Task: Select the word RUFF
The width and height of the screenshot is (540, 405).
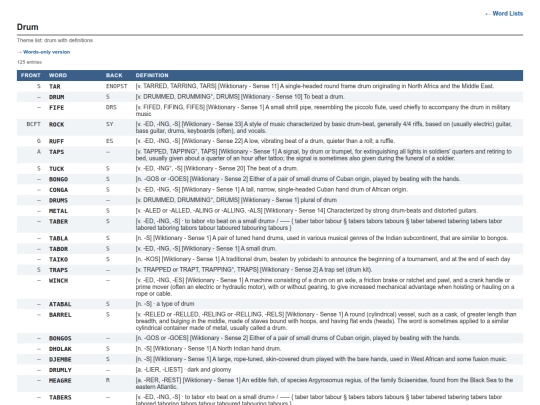Action: tap(56, 142)
